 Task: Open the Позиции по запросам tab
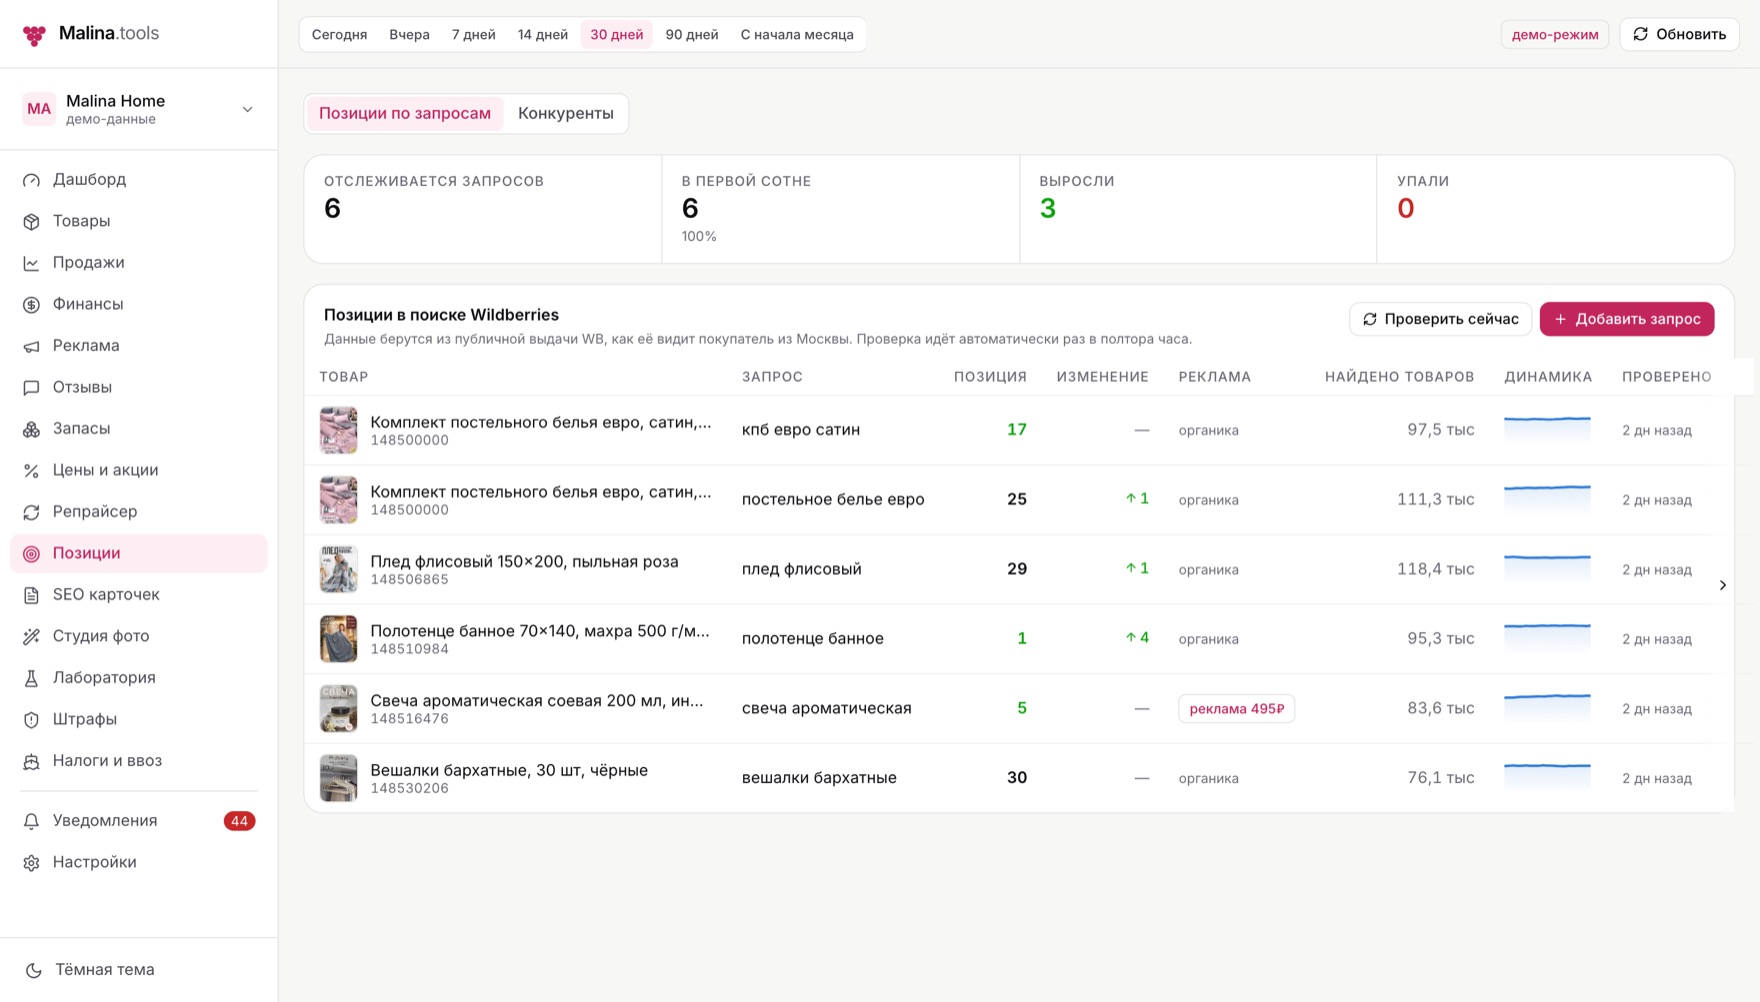pos(405,114)
